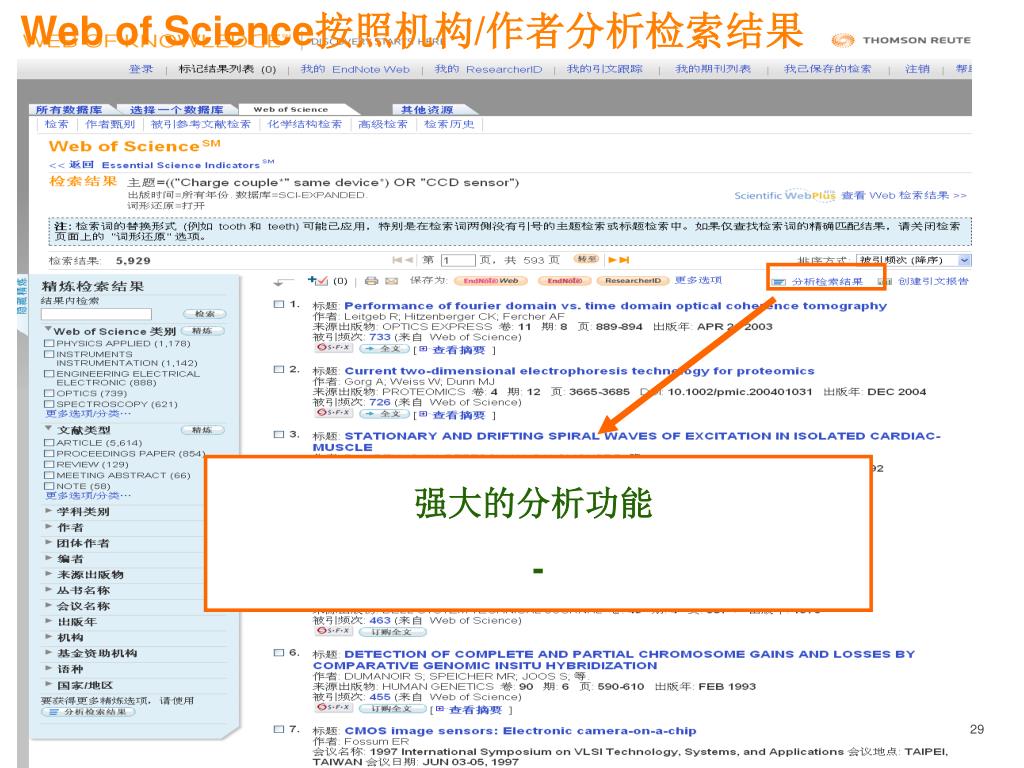Image resolution: width=1024 pixels, height=768 pixels.
Task: Expand 查看摘要 for result 1
Action: pos(458,350)
